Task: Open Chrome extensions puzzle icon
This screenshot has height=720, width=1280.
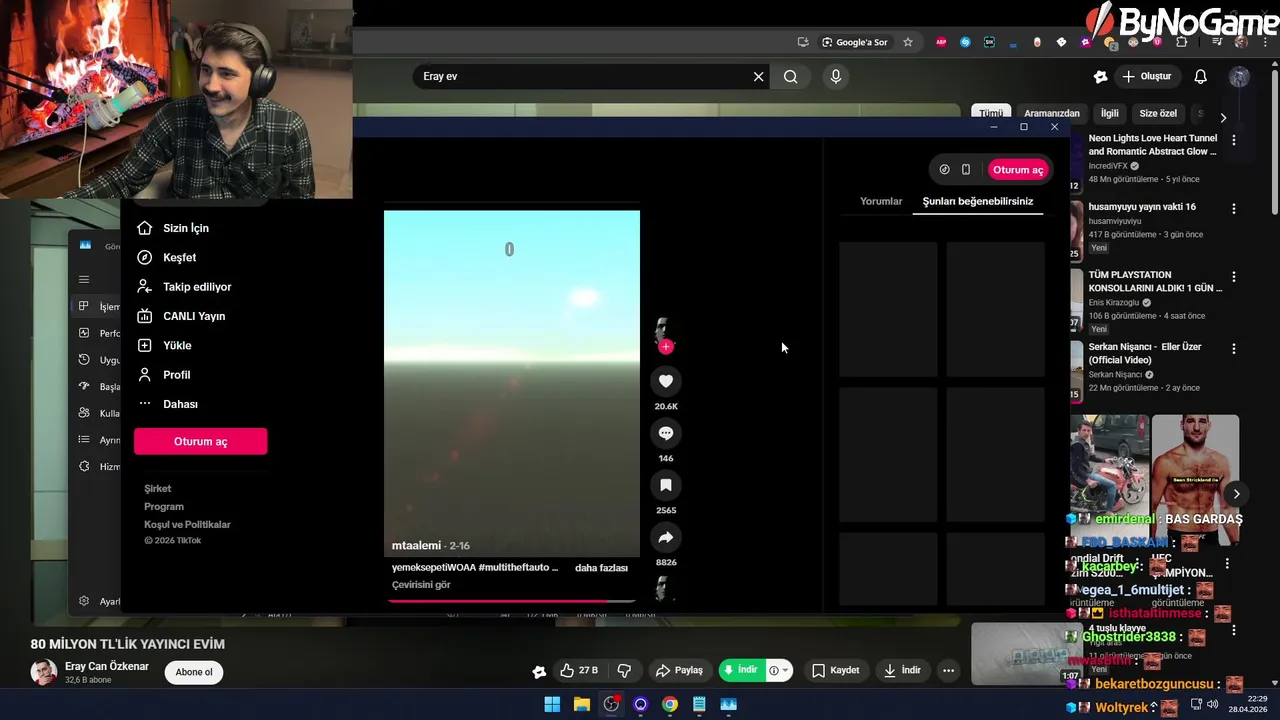Action: (1182, 42)
